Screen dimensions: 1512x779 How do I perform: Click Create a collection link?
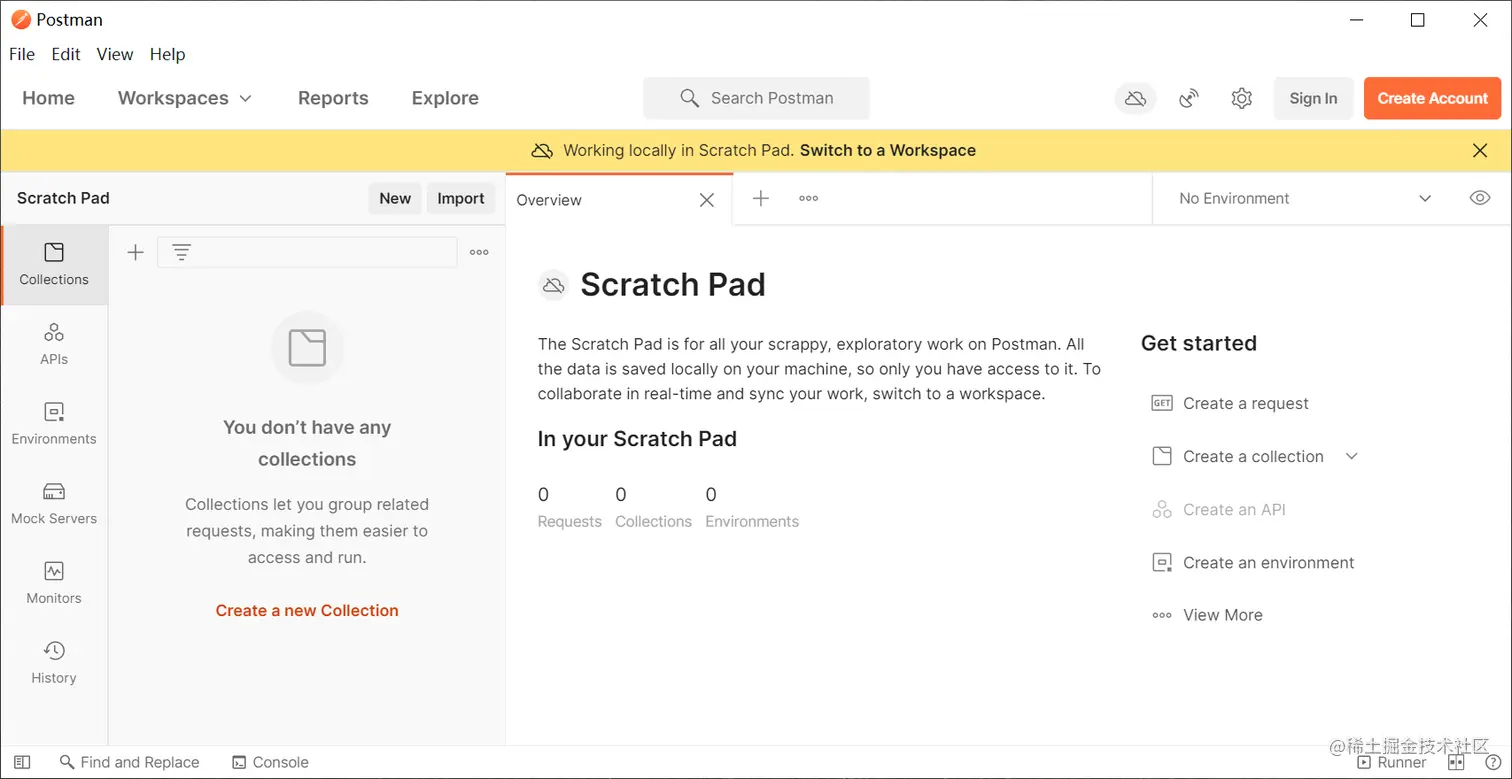[x=1253, y=456]
